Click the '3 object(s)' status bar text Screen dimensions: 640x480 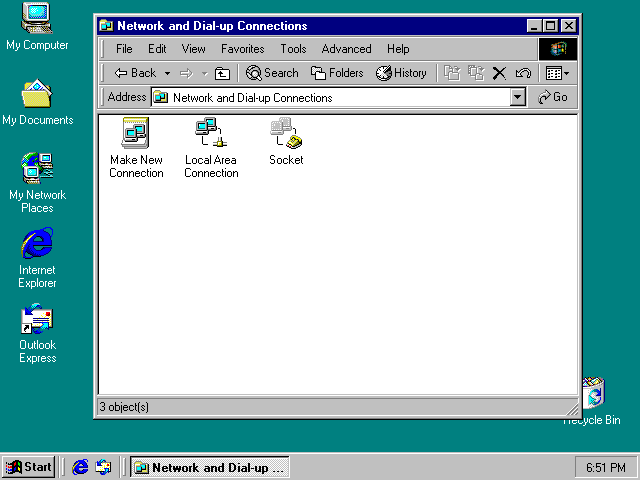click(x=124, y=407)
